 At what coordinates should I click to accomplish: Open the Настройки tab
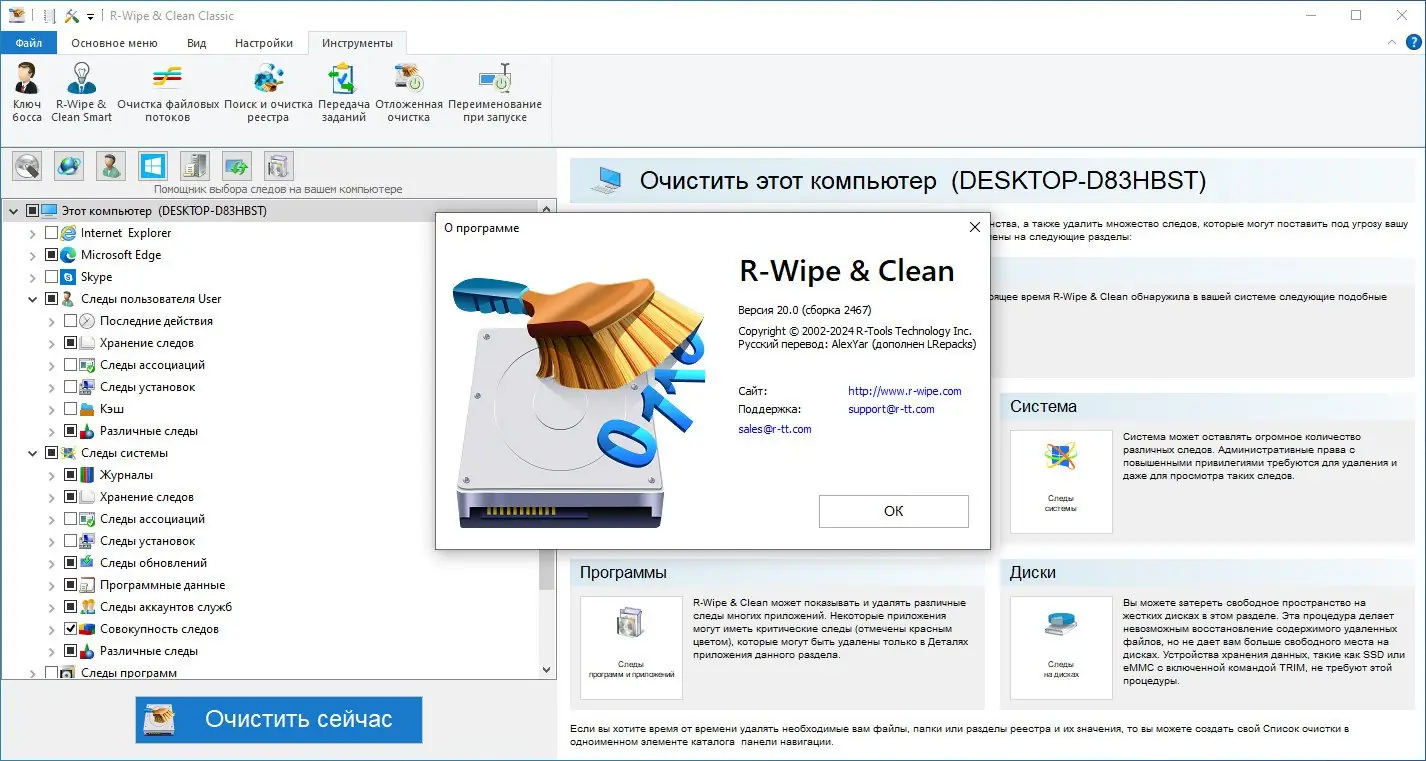click(x=264, y=43)
